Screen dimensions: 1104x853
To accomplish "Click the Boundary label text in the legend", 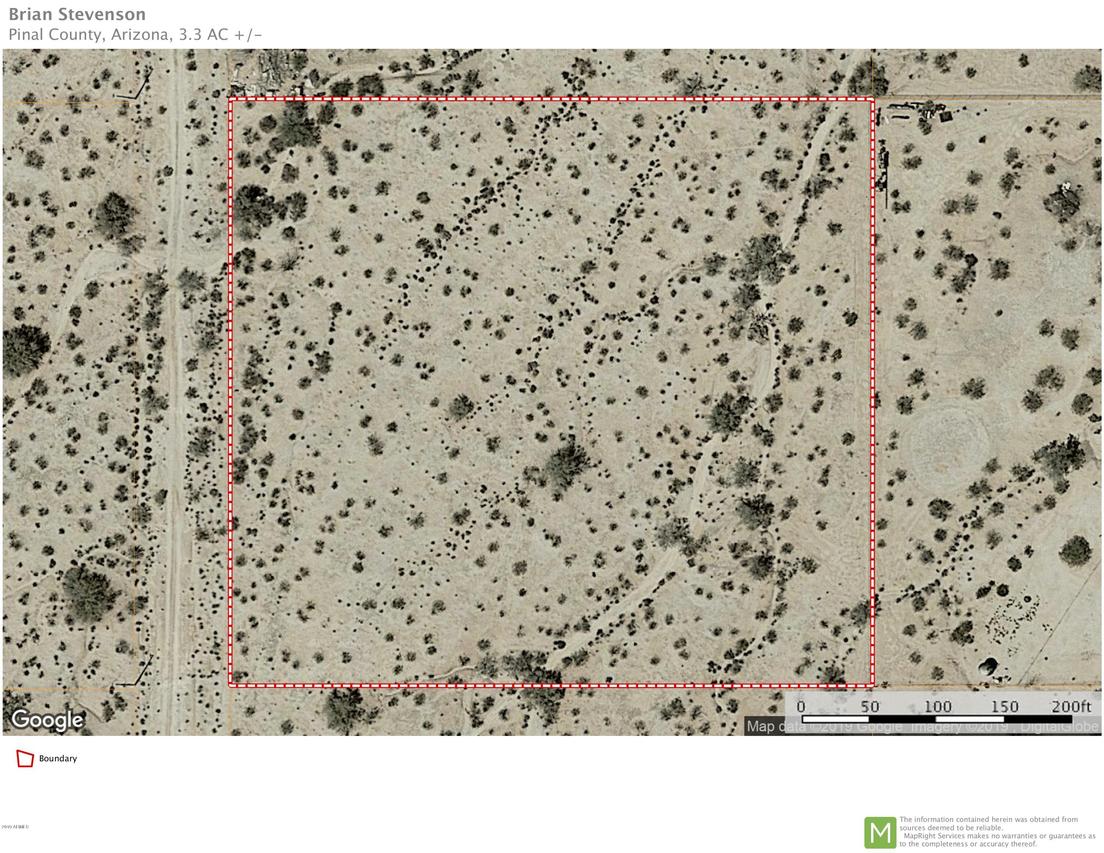I will click(56, 758).
